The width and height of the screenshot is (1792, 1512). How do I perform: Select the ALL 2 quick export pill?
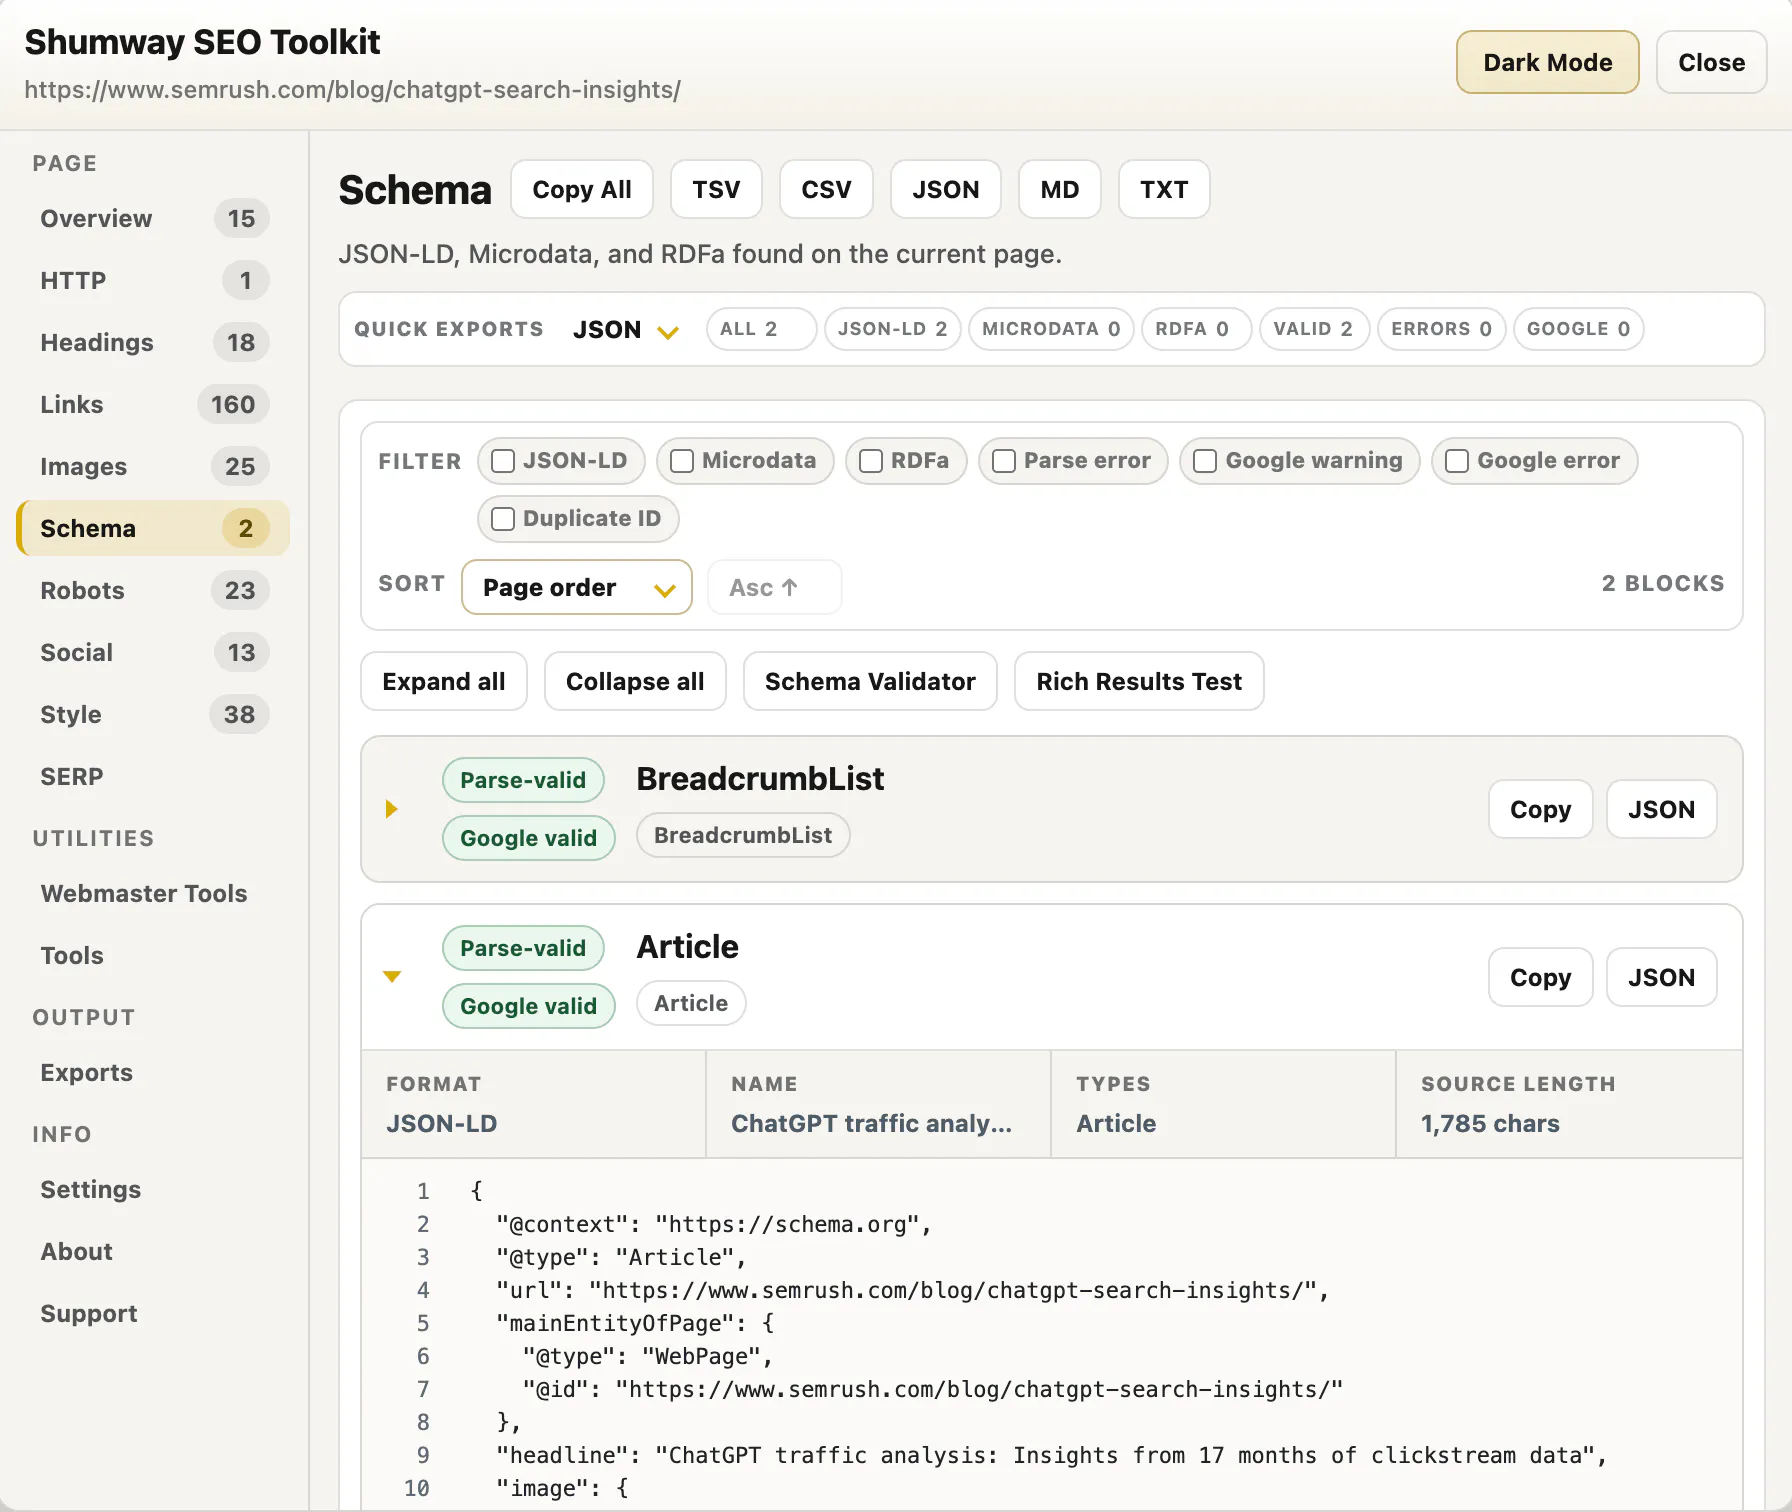pos(761,329)
